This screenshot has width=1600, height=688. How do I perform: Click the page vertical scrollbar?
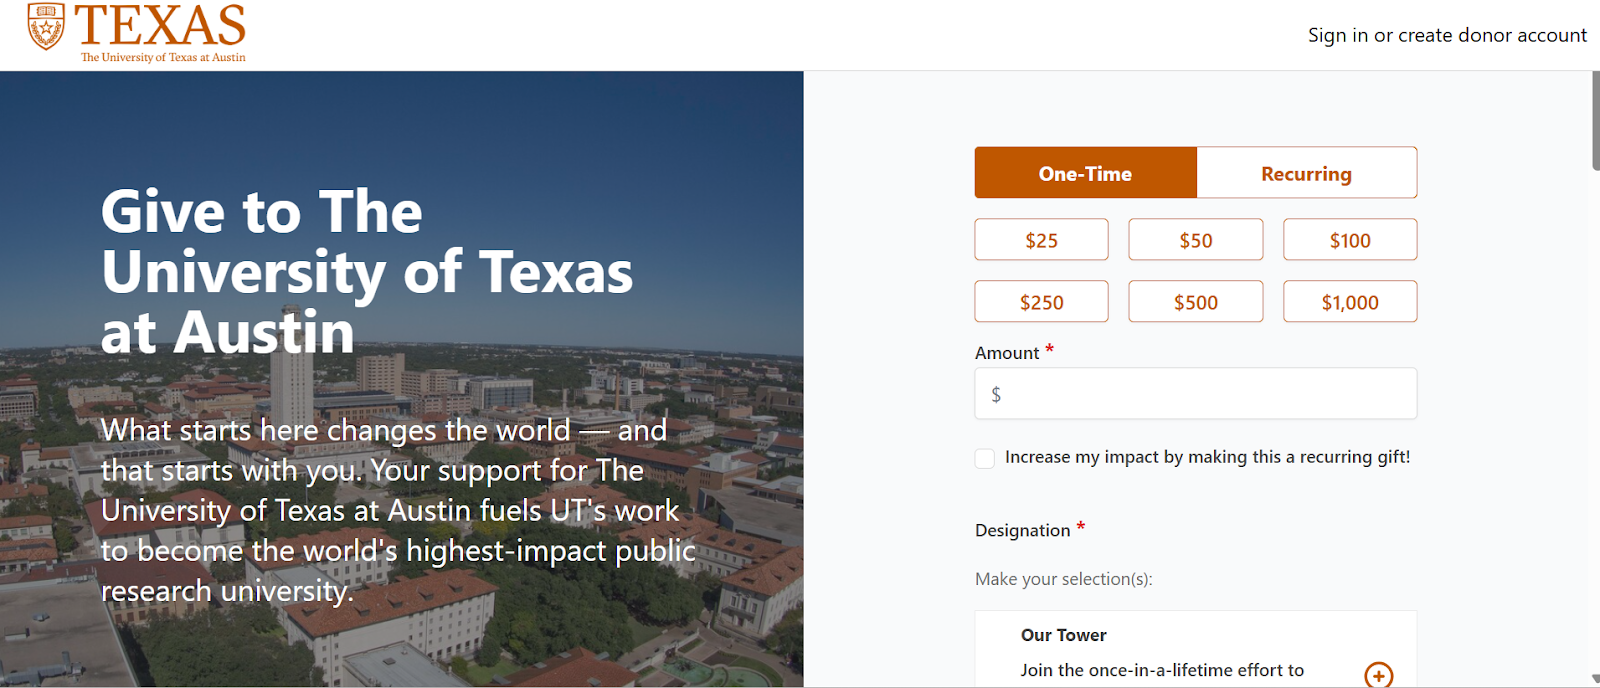tap(1595, 121)
